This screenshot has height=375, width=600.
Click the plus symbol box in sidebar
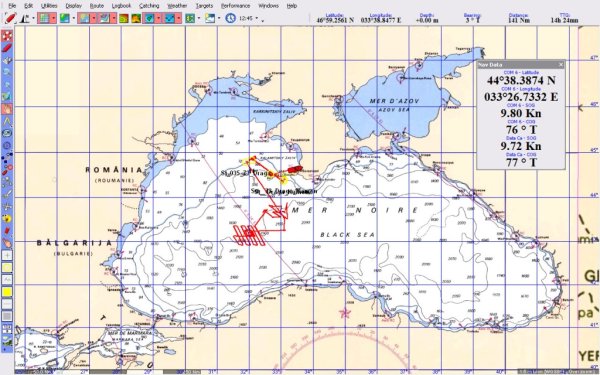coord(7,255)
